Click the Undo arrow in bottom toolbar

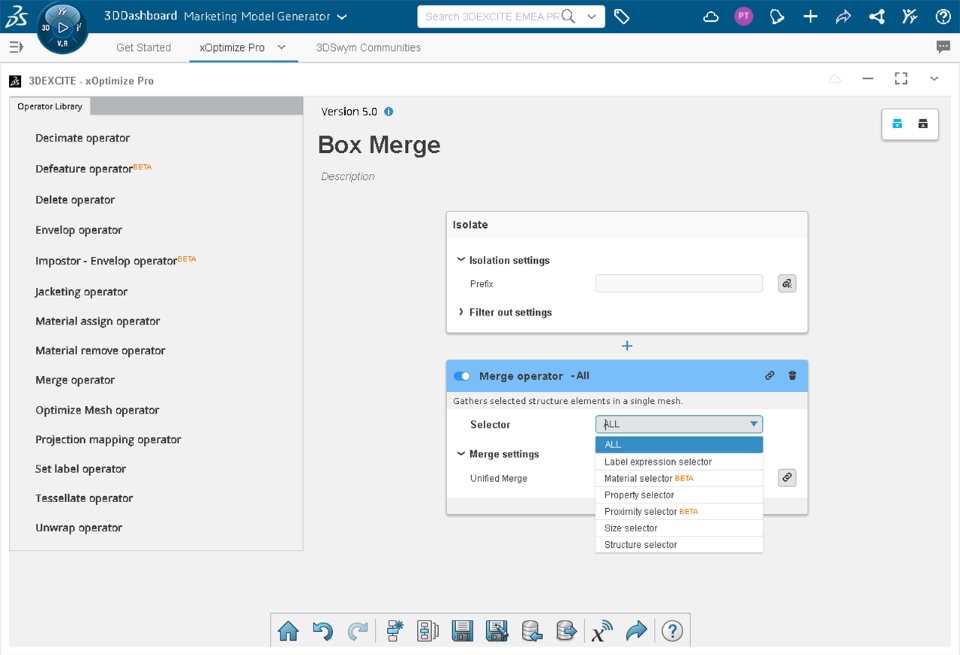323,631
